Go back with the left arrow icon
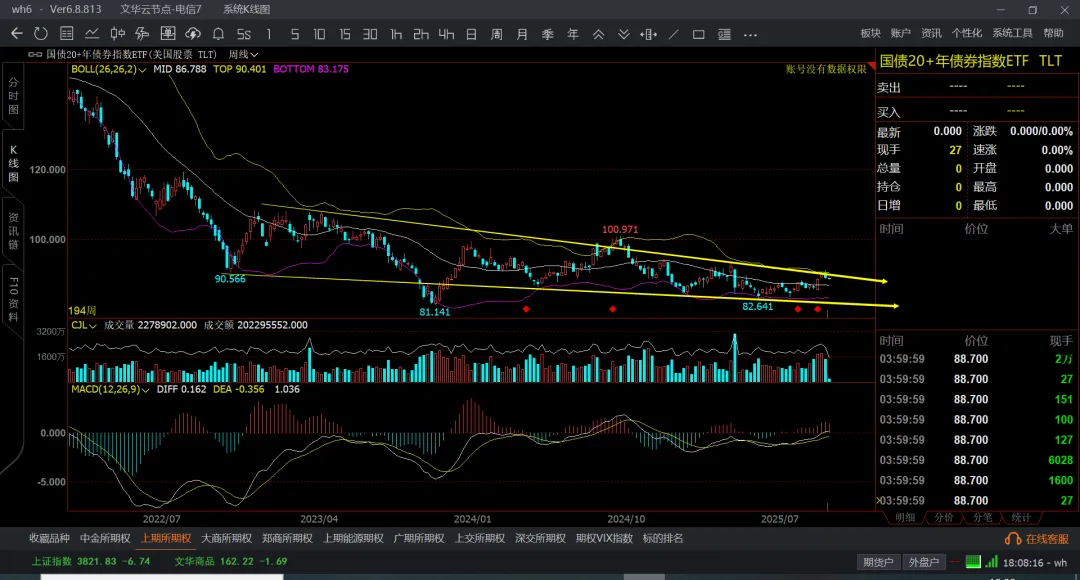The width and height of the screenshot is (1080, 580). coord(17,34)
